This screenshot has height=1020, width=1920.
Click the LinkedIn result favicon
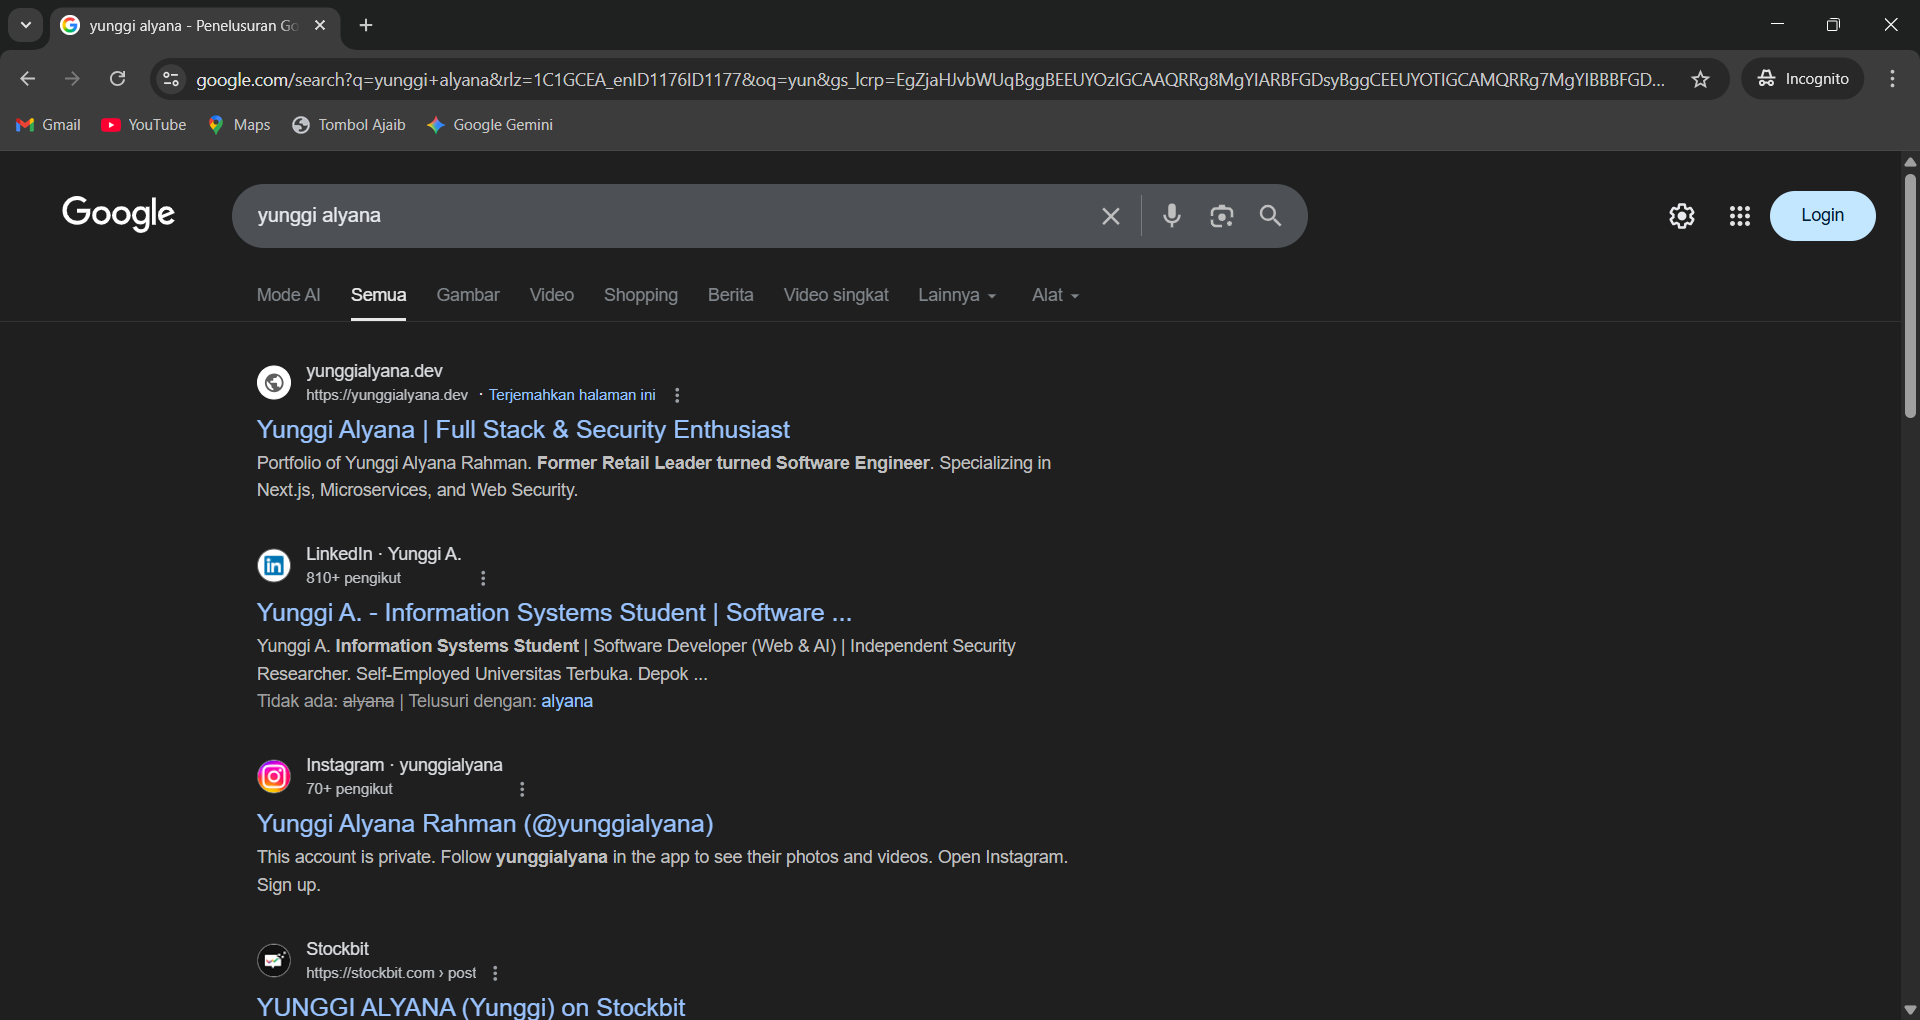point(274,565)
